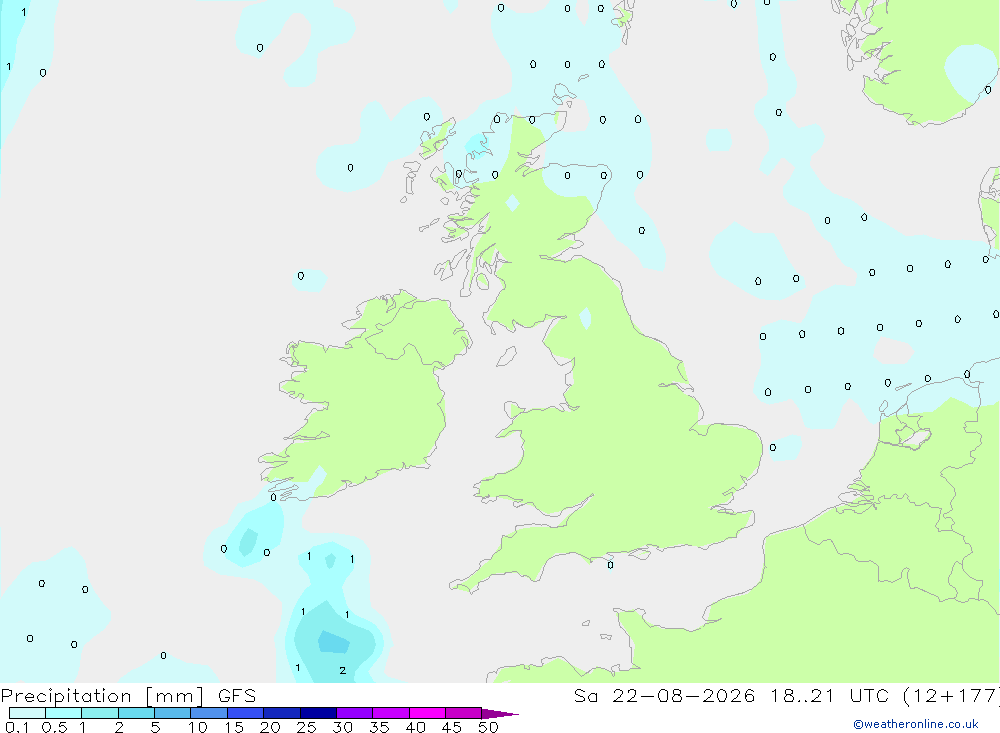Click the '40' legend scale label

[x=415, y=727]
